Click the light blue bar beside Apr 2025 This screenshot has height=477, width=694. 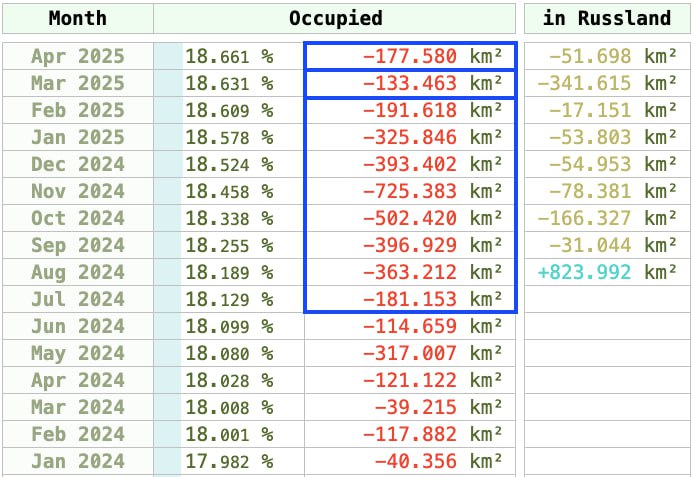(x=168, y=56)
